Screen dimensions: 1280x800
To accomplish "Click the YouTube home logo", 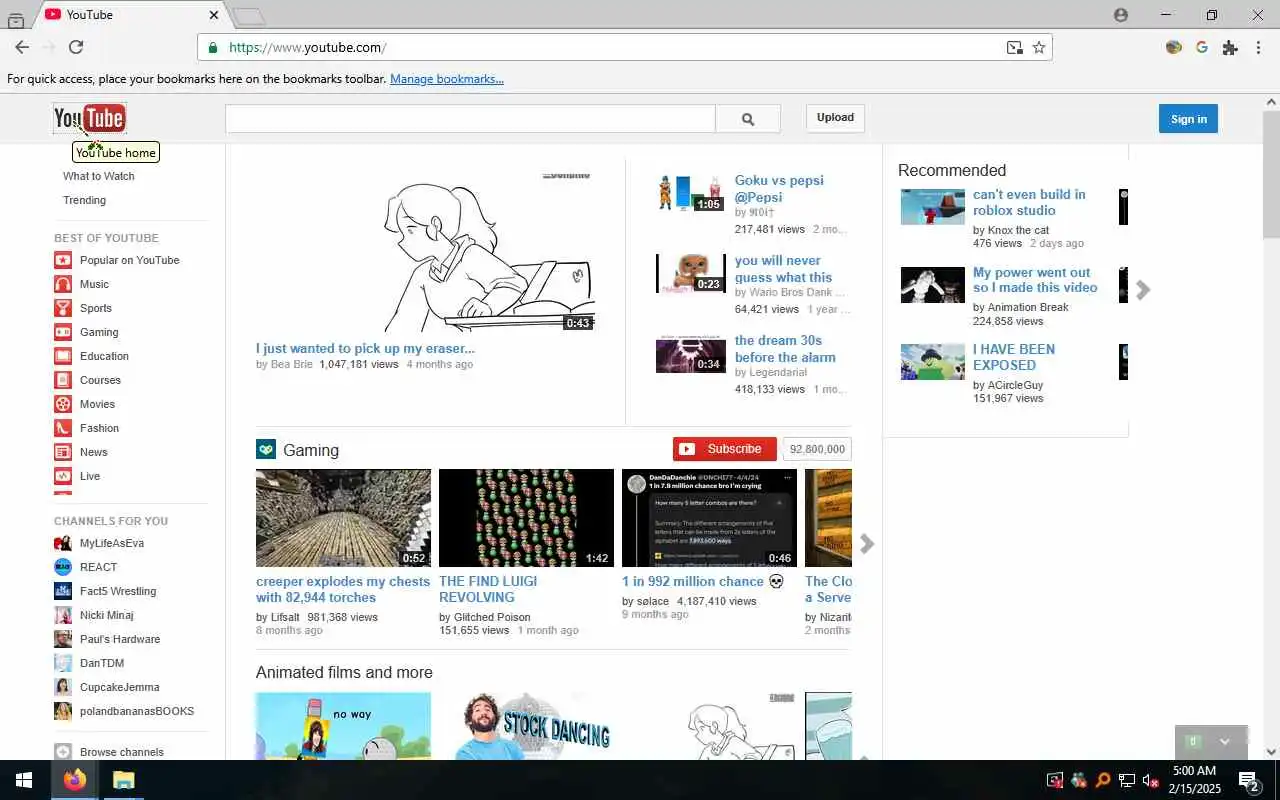I will 89,118.
